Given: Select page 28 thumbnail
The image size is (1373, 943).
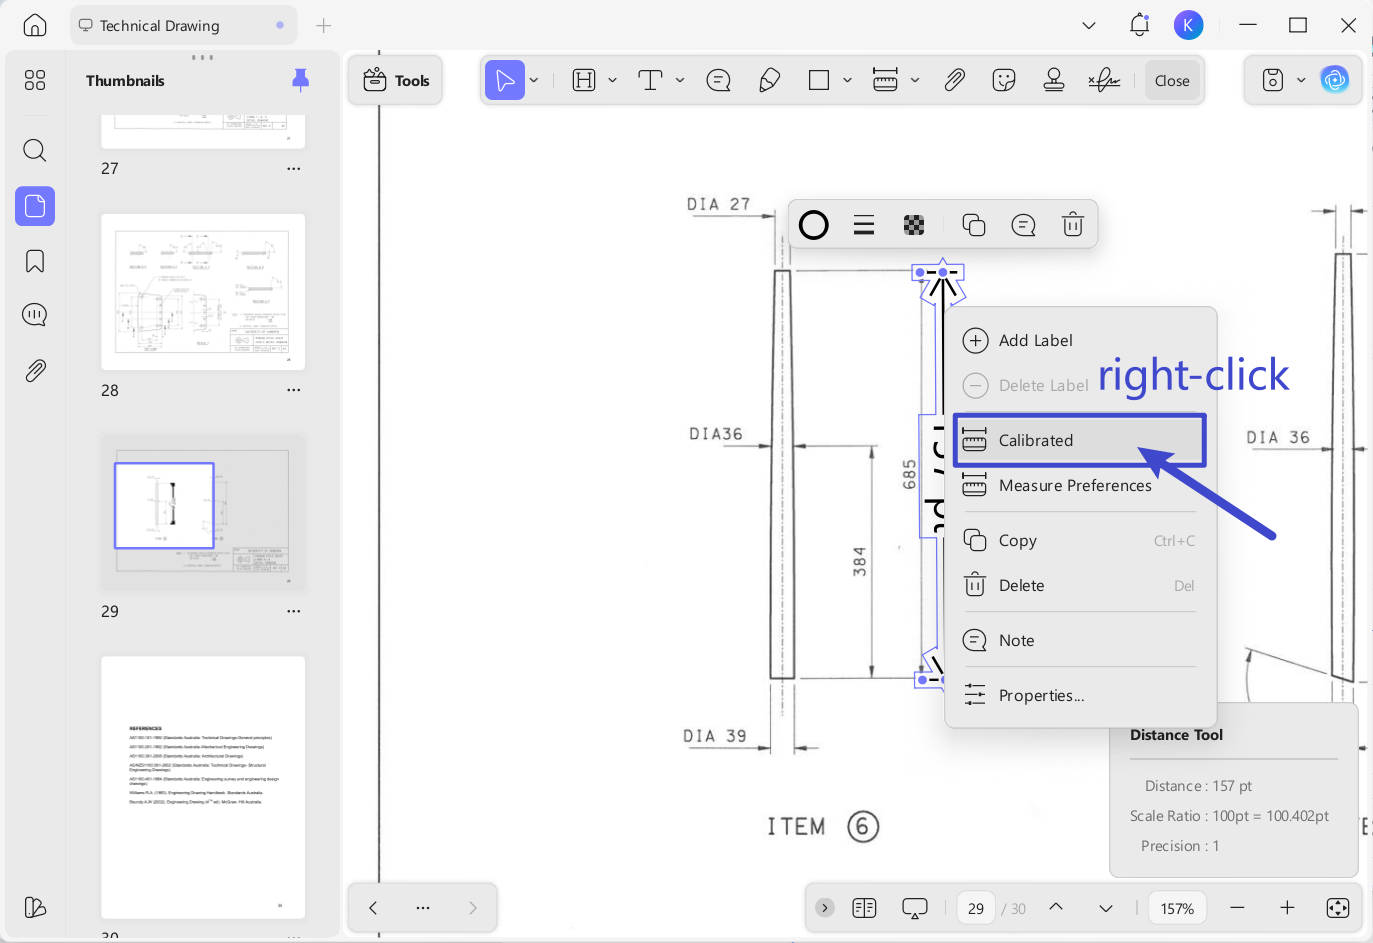Looking at the screenshot, I should pyautogui.click(x=203, y=292).
